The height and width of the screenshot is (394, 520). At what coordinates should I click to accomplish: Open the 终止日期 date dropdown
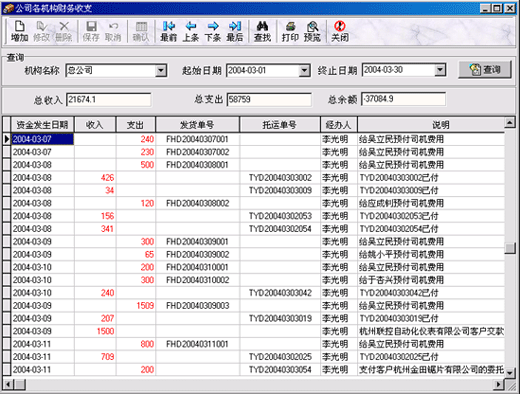click(440, 70)
